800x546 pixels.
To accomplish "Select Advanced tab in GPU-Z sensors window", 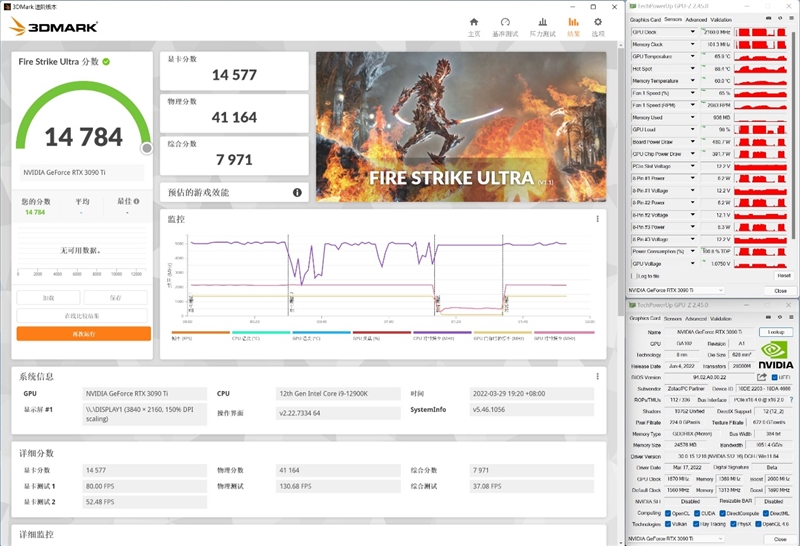I will tap(696, 19).
